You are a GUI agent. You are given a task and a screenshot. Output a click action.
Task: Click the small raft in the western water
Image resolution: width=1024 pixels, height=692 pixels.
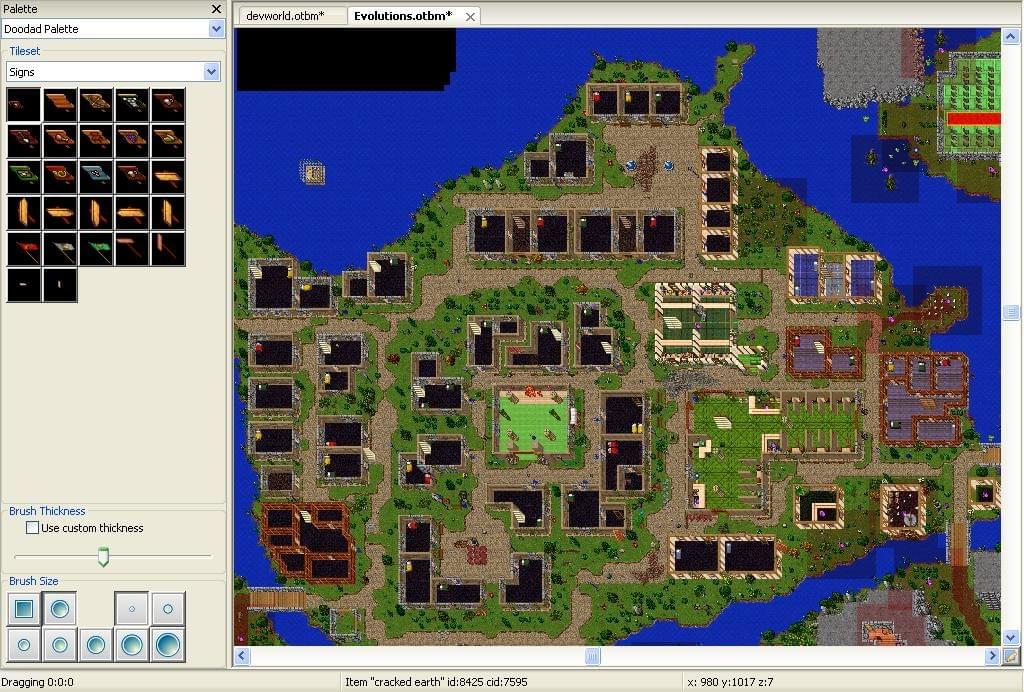313,172
